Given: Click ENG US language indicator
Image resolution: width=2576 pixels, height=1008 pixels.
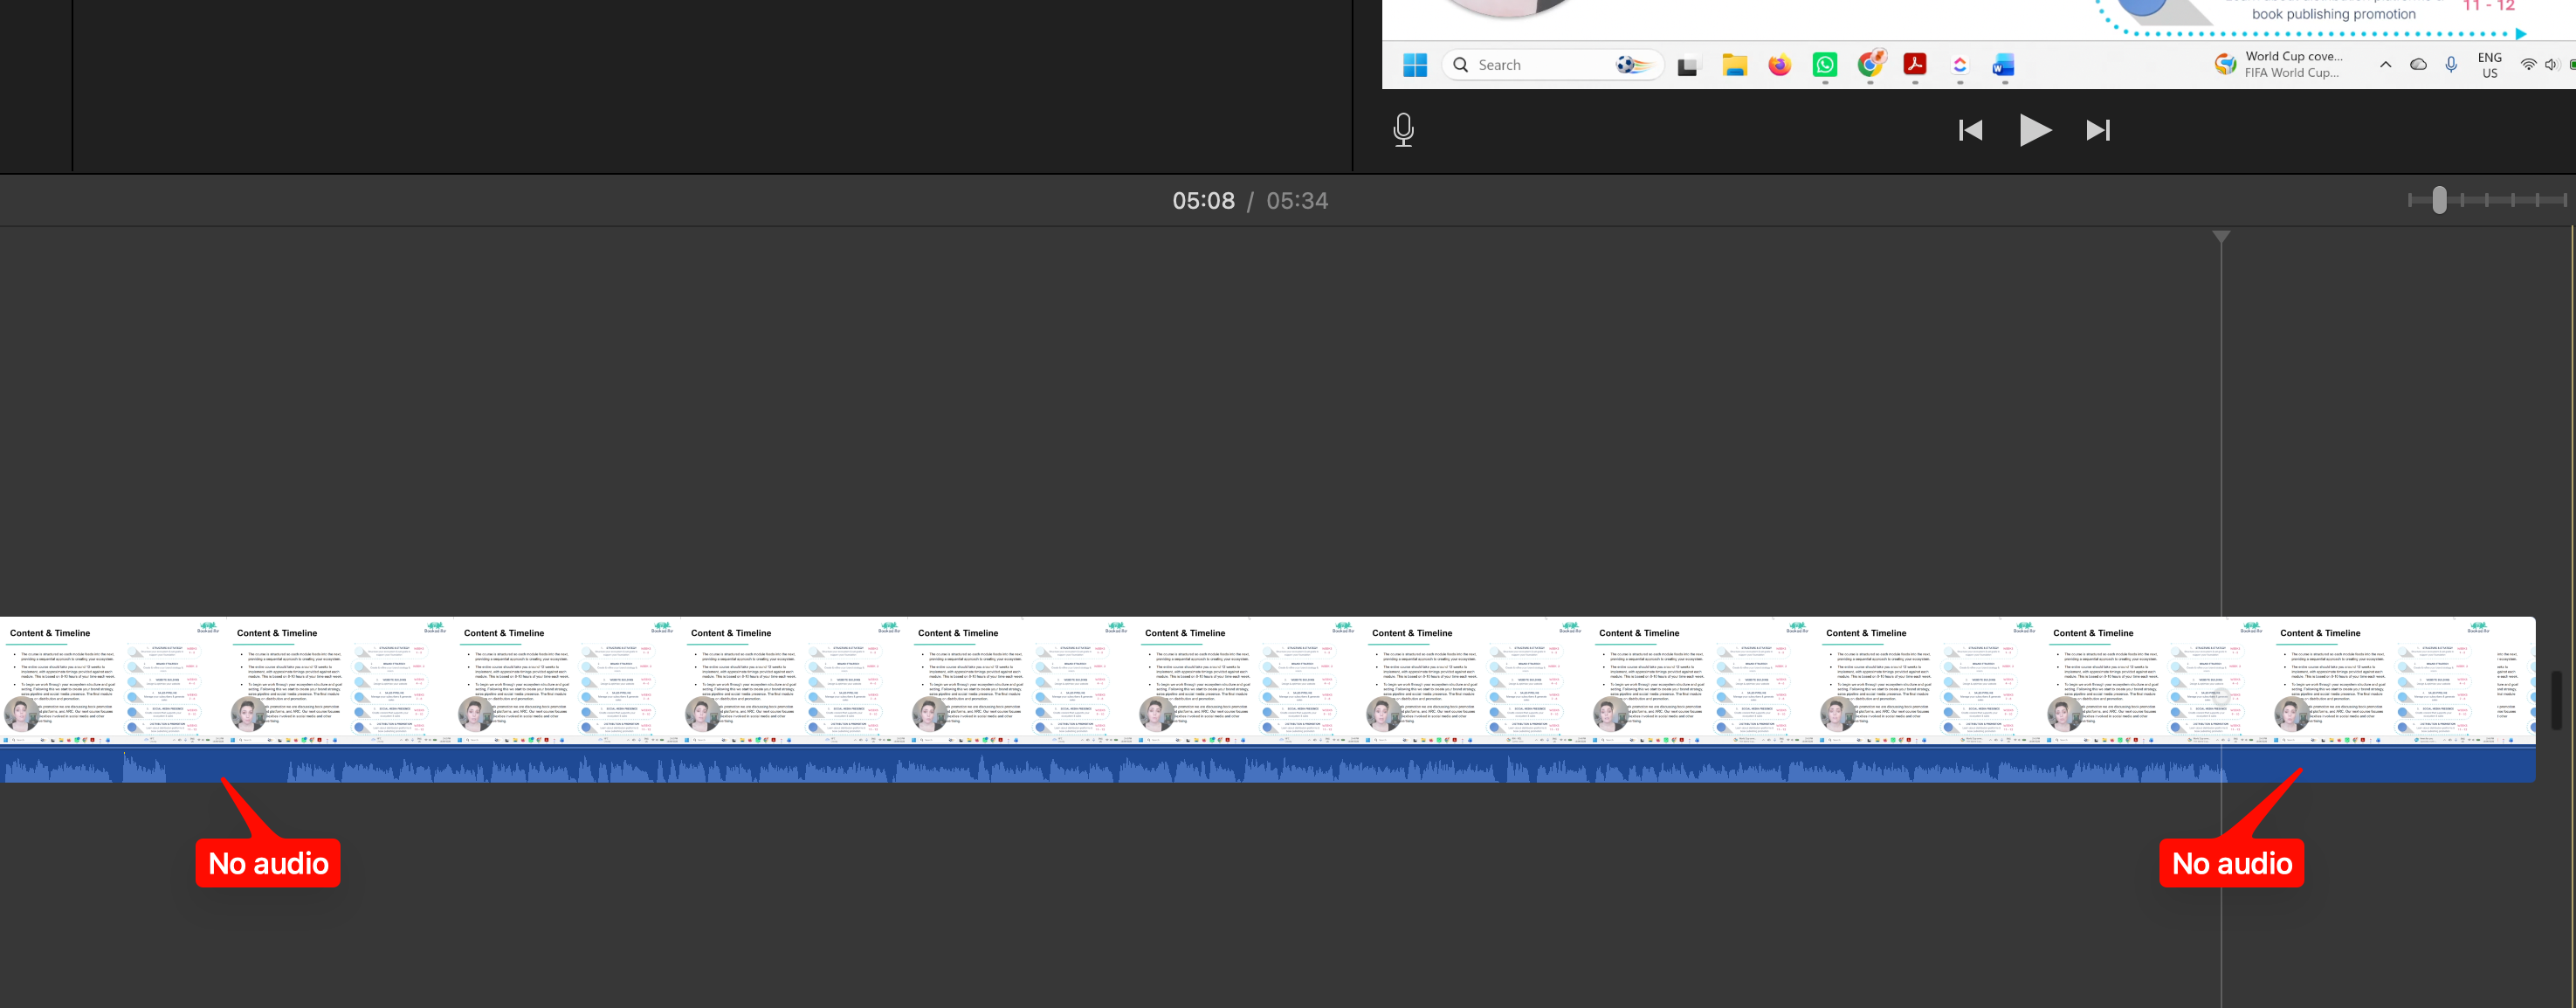Looking at the screenshot, I should (x=2489, y=65).
